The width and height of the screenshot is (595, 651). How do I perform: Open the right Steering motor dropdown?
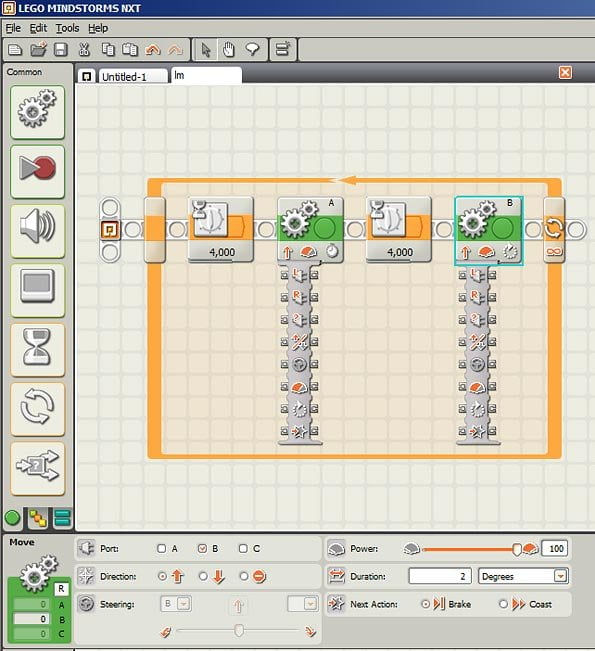tap(303, 604)
